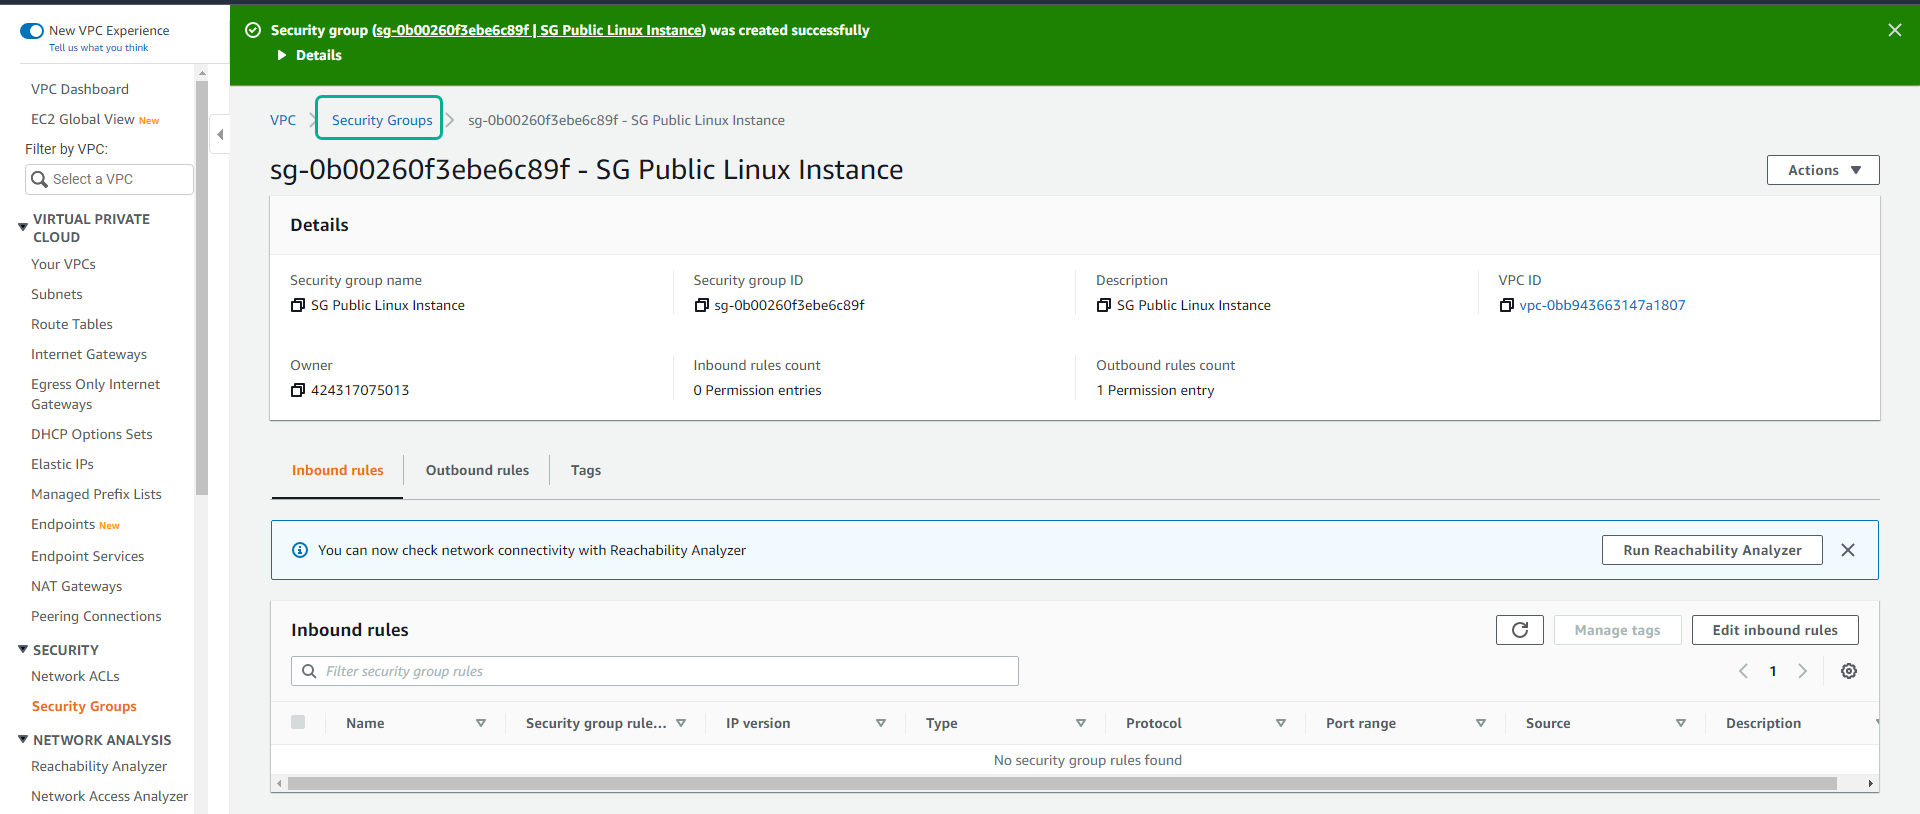Click Edit inbound rules button
The image size is (1920, 814).
pyautogui.click(x=1774, y=630)
